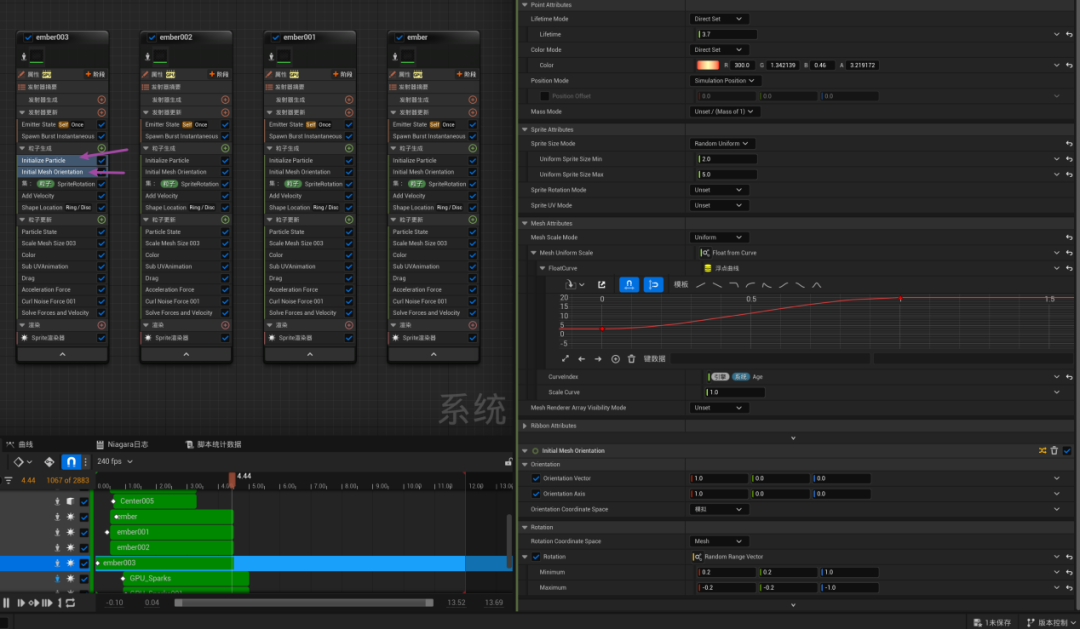Screen dimensions: 1080x629
Task: Click the add-module plus in ember003's 粒子生成 section
Action: [x=101, y=148]
